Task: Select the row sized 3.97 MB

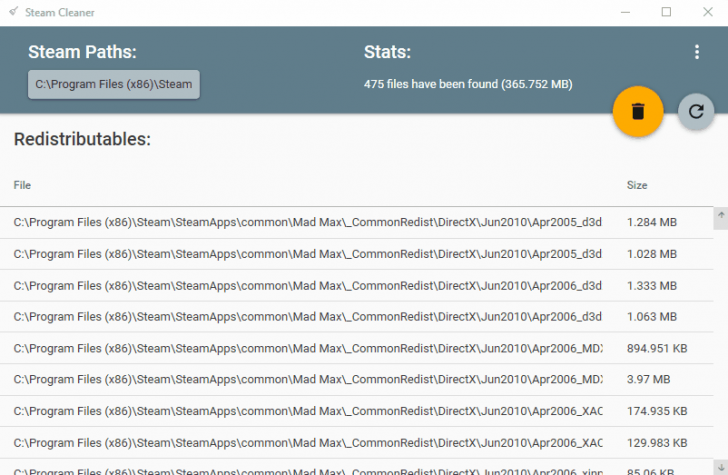Action: pyautogui.click(x=357, y=380)
